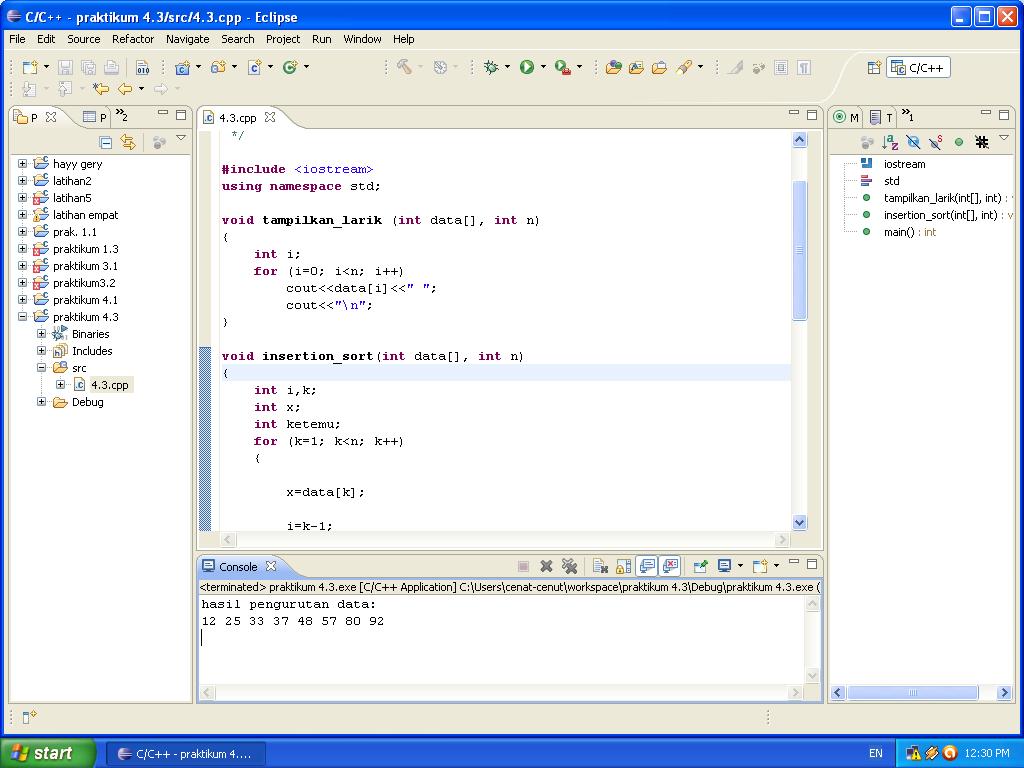
Task: Collapse all projects in Project Explorer
Action: pyautogui.click(x=105, y=141)
